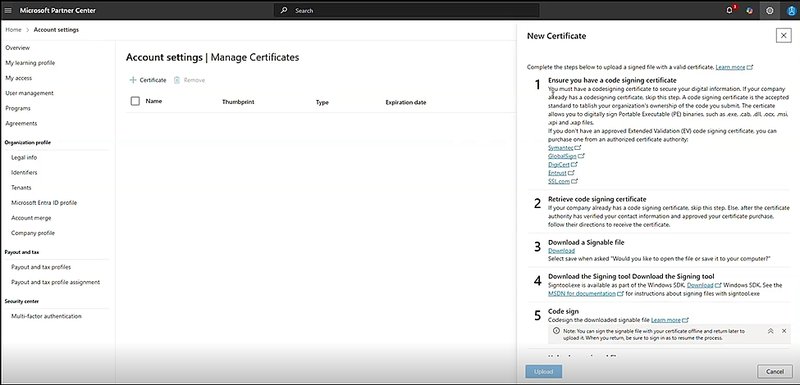This screenshot has height=385, width=800.
Task: Open the Symantec certificate authority link
Action: tap(560, 147)
